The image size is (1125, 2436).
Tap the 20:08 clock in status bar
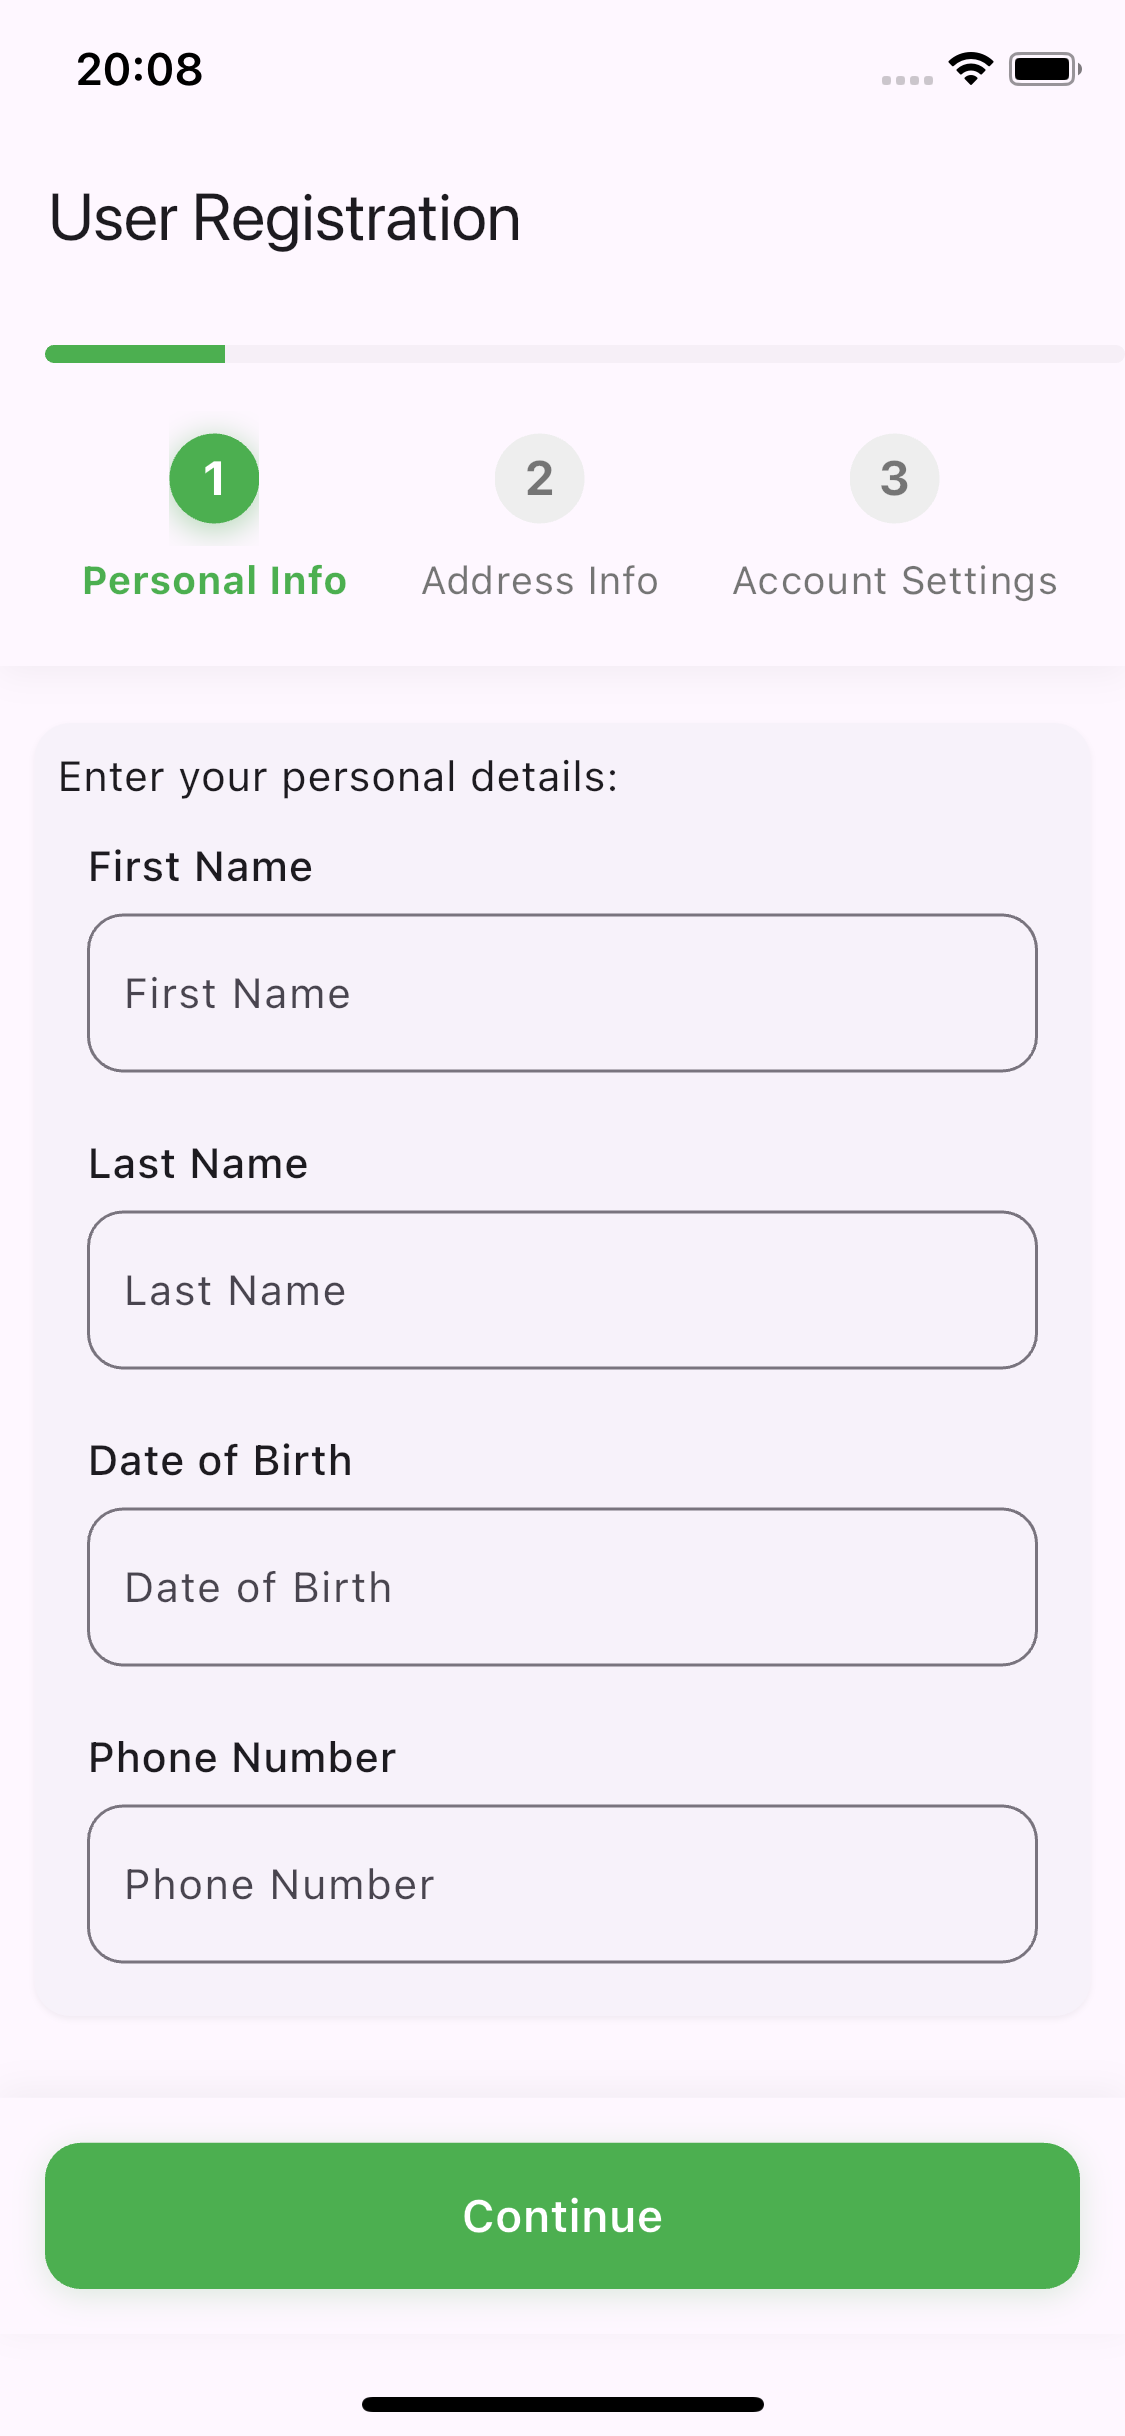point(140,69)
